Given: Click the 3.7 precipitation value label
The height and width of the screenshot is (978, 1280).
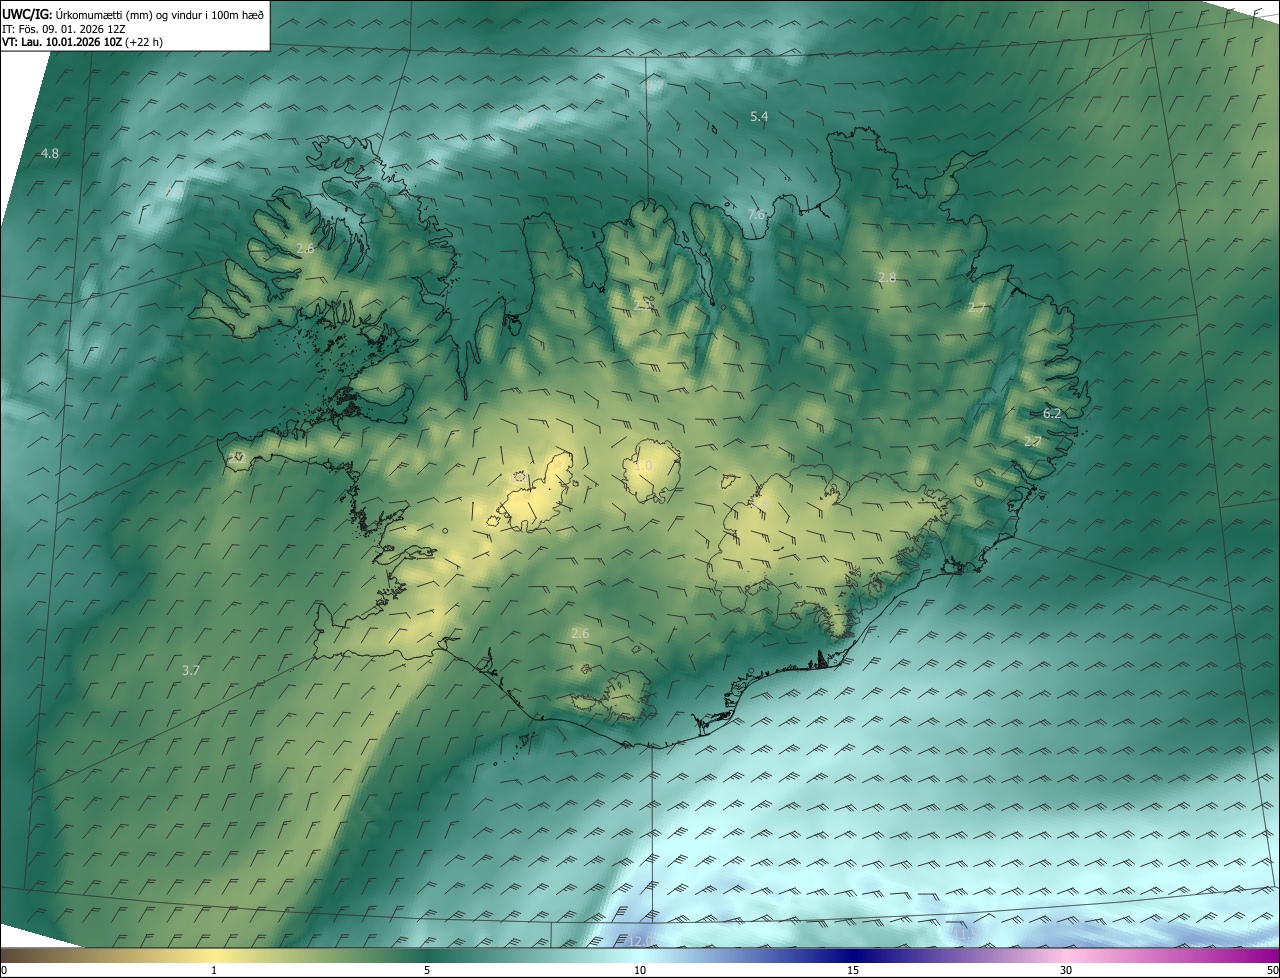Looking at the screenshot, I should click(x=191, y=670).
